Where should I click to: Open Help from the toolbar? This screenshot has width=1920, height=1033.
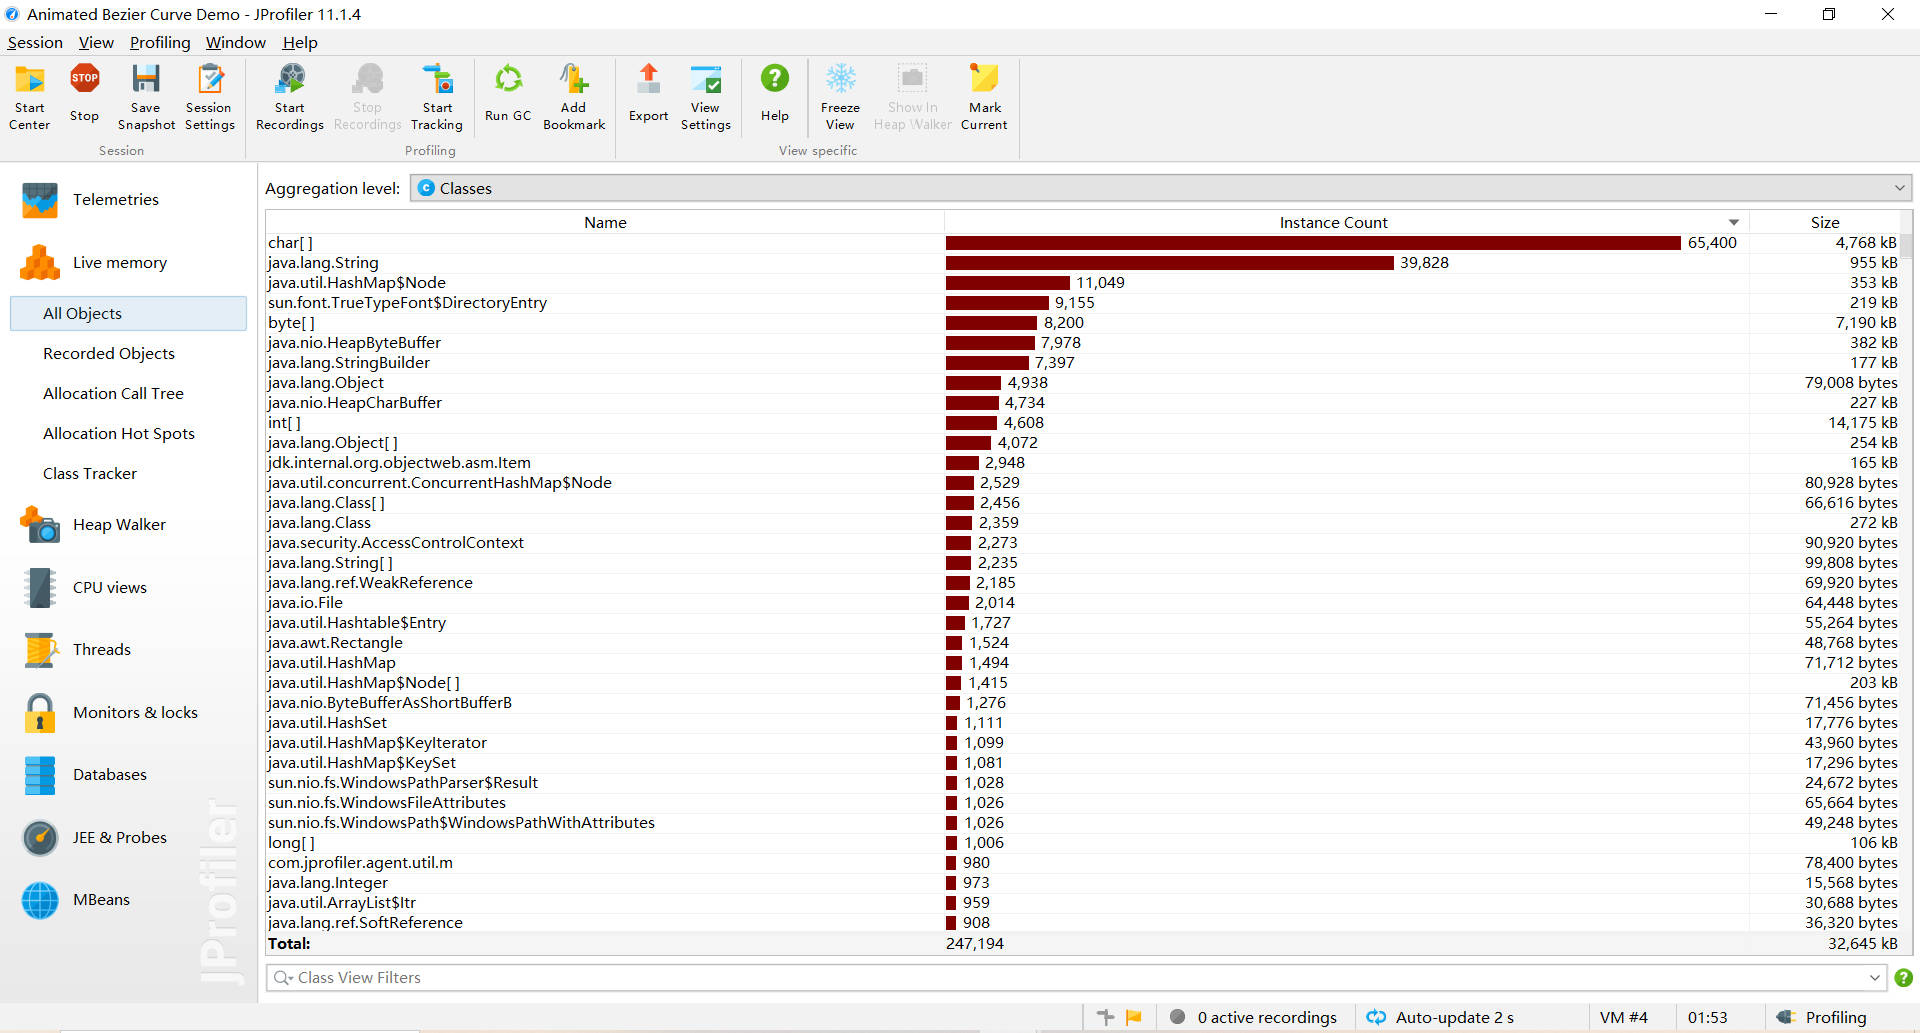tap(775, 97)
